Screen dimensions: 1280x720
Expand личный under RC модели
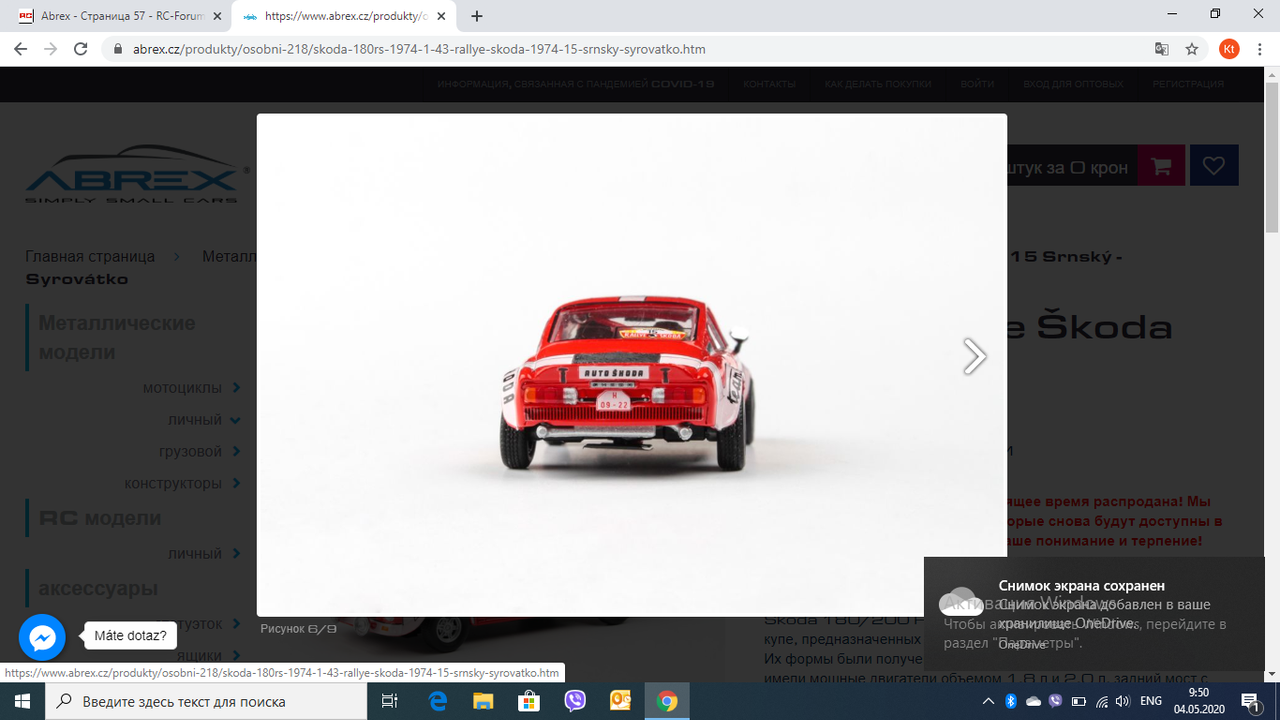click(x=236, y=553)
